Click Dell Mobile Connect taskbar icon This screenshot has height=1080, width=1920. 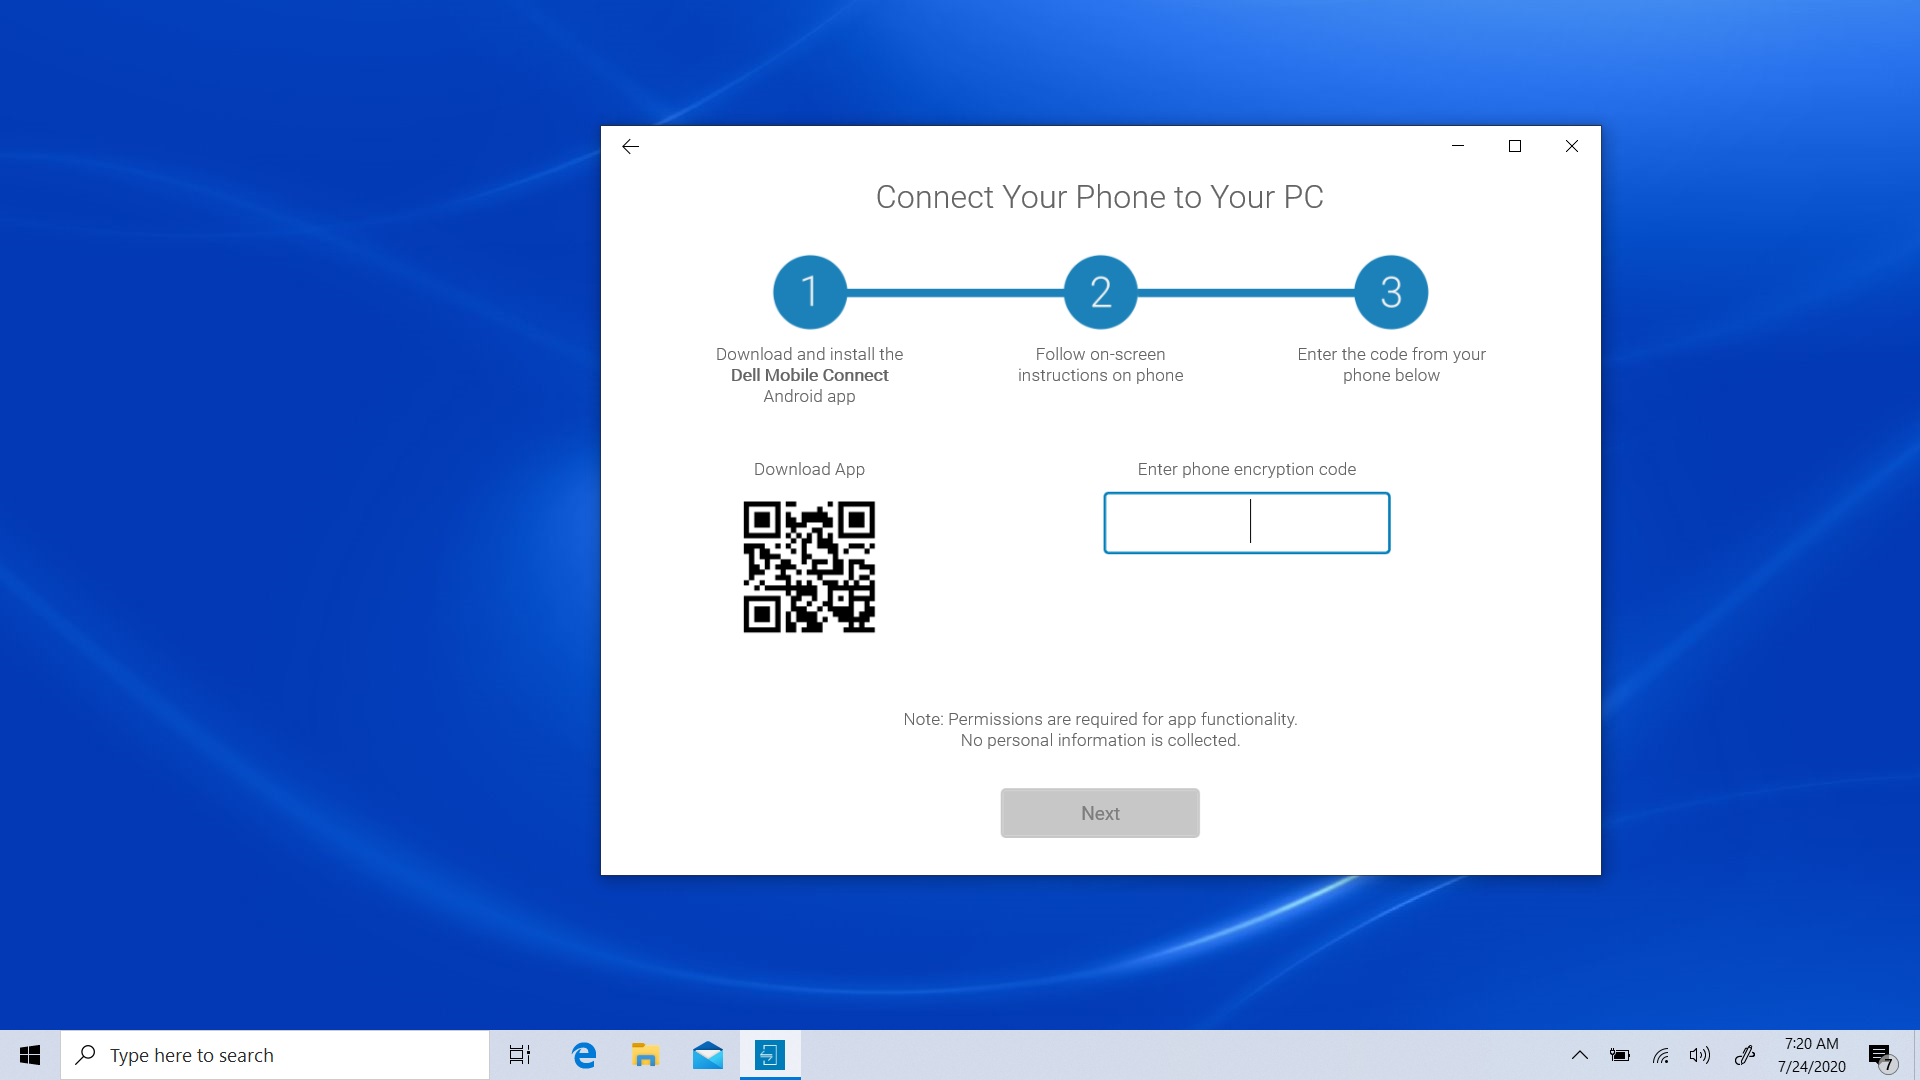point(770,1055)
